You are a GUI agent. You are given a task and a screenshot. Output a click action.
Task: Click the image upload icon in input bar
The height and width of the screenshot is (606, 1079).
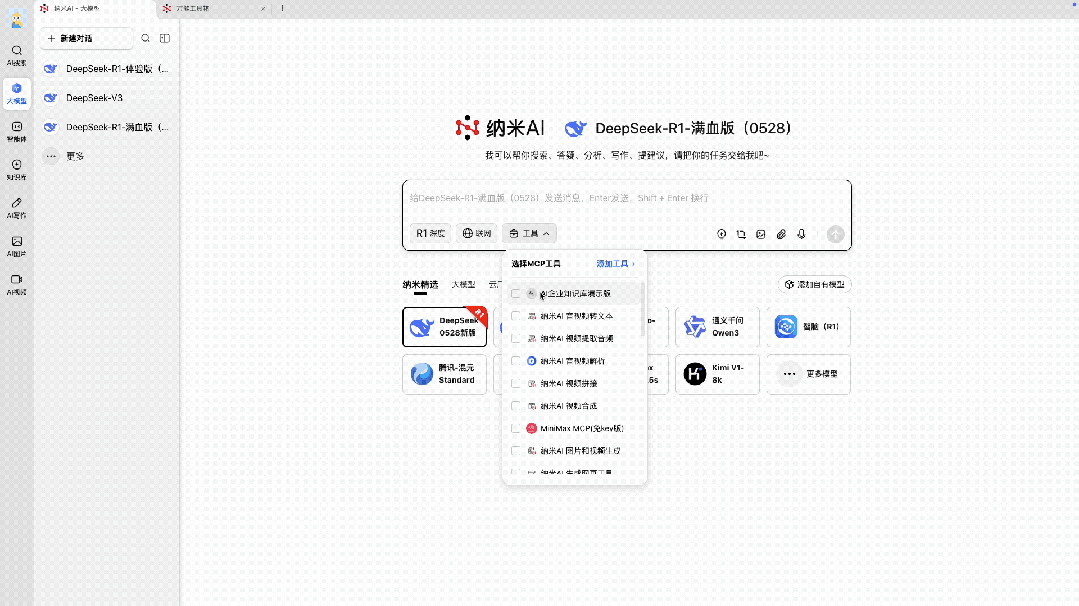point(760,234)
